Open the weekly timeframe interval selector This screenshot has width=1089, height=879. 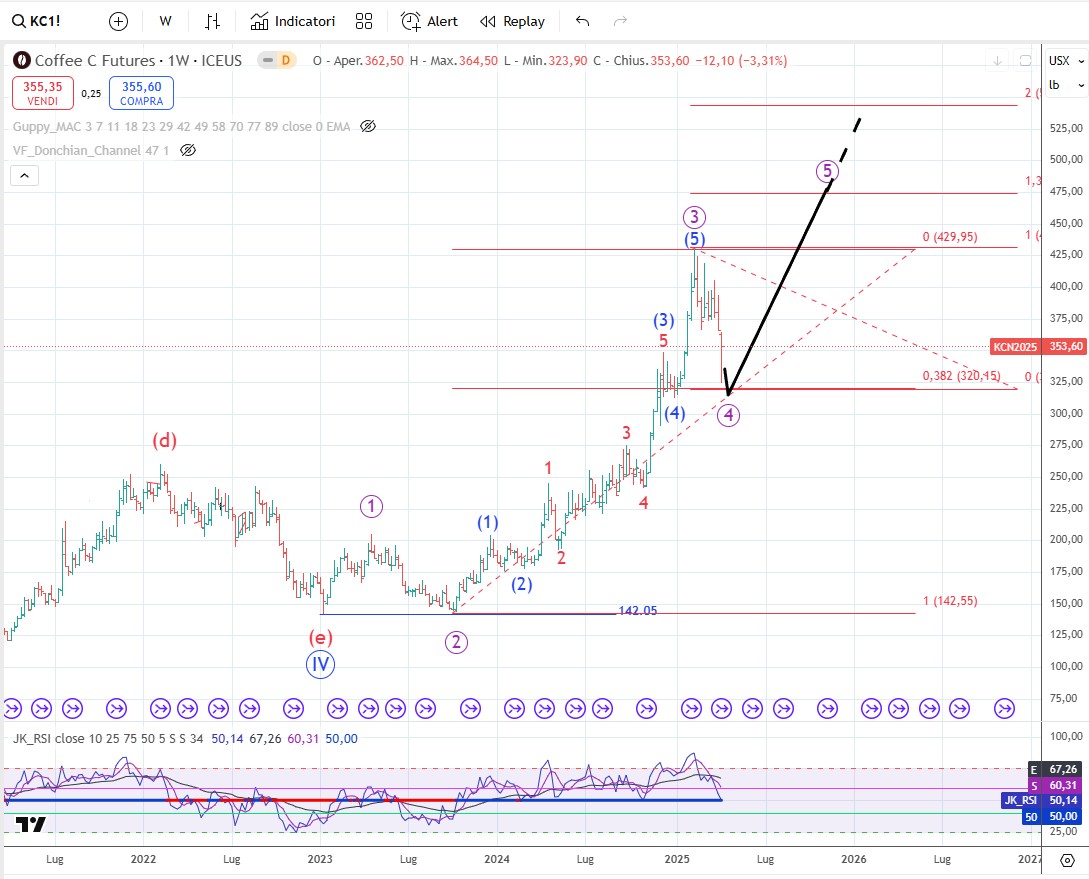pyautogui.click(x=165, y=21)
